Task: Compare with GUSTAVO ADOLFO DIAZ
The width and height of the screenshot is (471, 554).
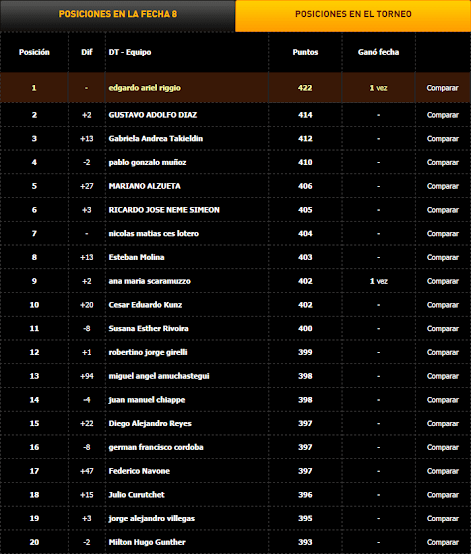Action: [442, 115]
